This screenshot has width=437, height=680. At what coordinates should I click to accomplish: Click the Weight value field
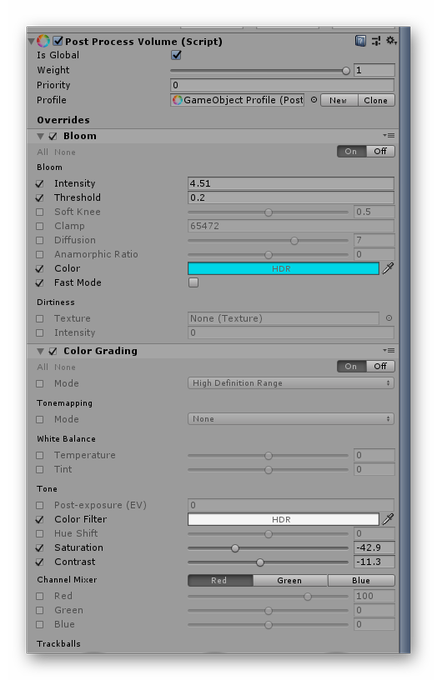pos(374,70)
